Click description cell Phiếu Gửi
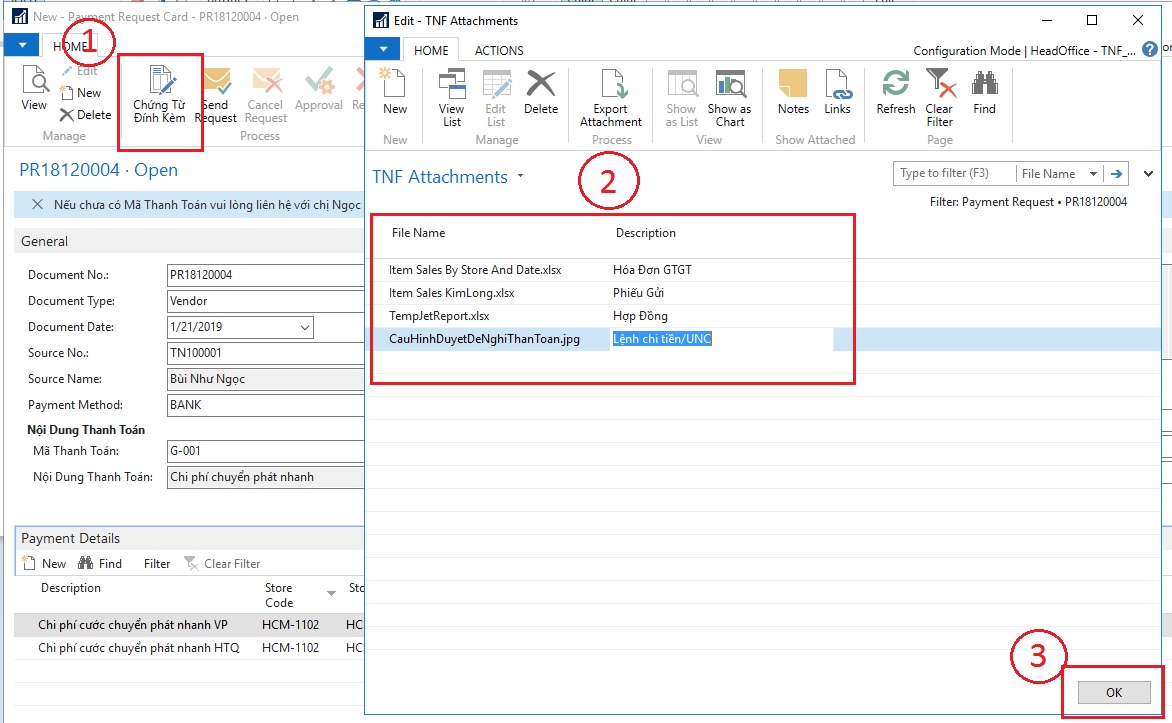Screen dimensions: 1172x723 pos(638,293)
